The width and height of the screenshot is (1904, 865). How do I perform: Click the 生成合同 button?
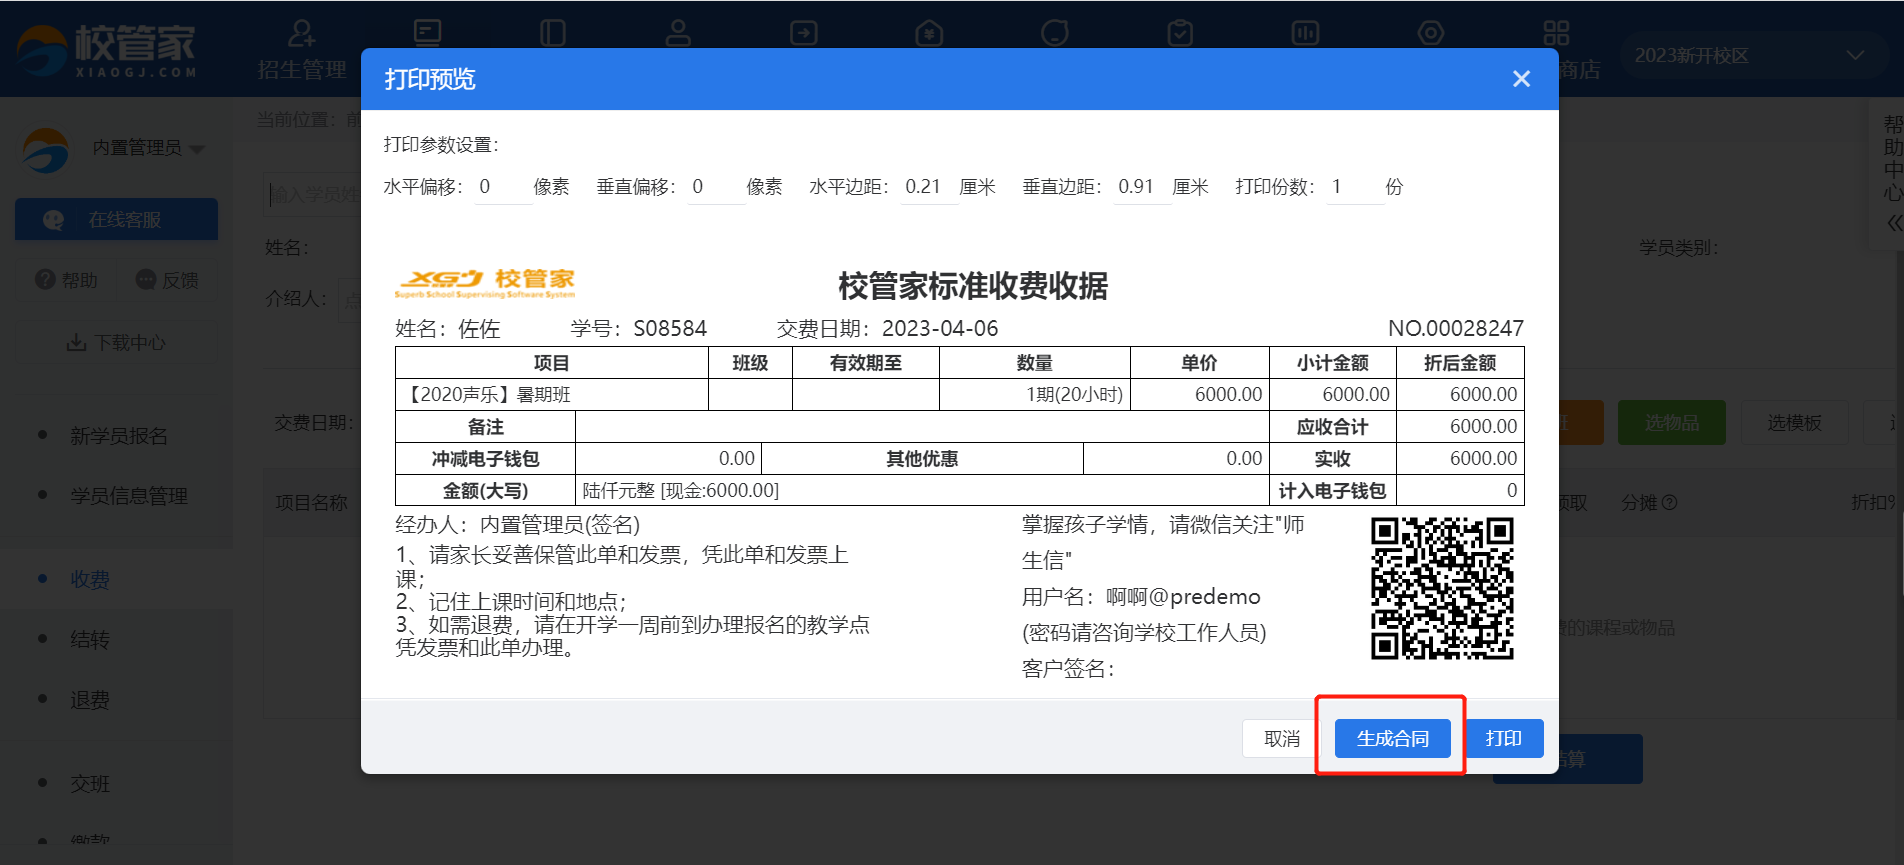pyautogui.click(x=1392, y=738)
